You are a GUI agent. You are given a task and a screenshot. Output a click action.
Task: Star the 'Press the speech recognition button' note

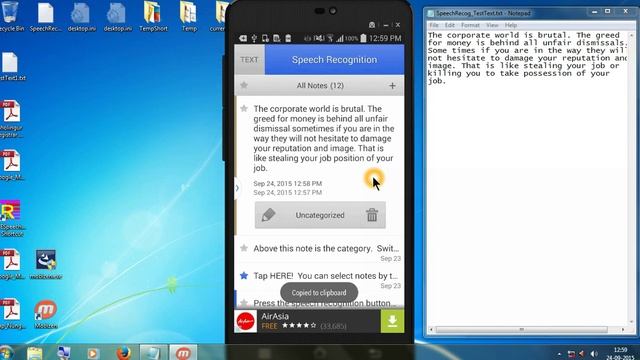tap(244, 303)
